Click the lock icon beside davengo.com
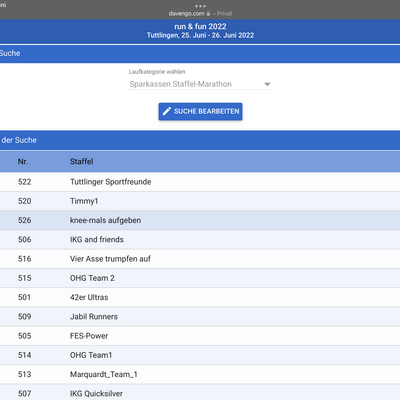400x400 pixels. point(208,14)
